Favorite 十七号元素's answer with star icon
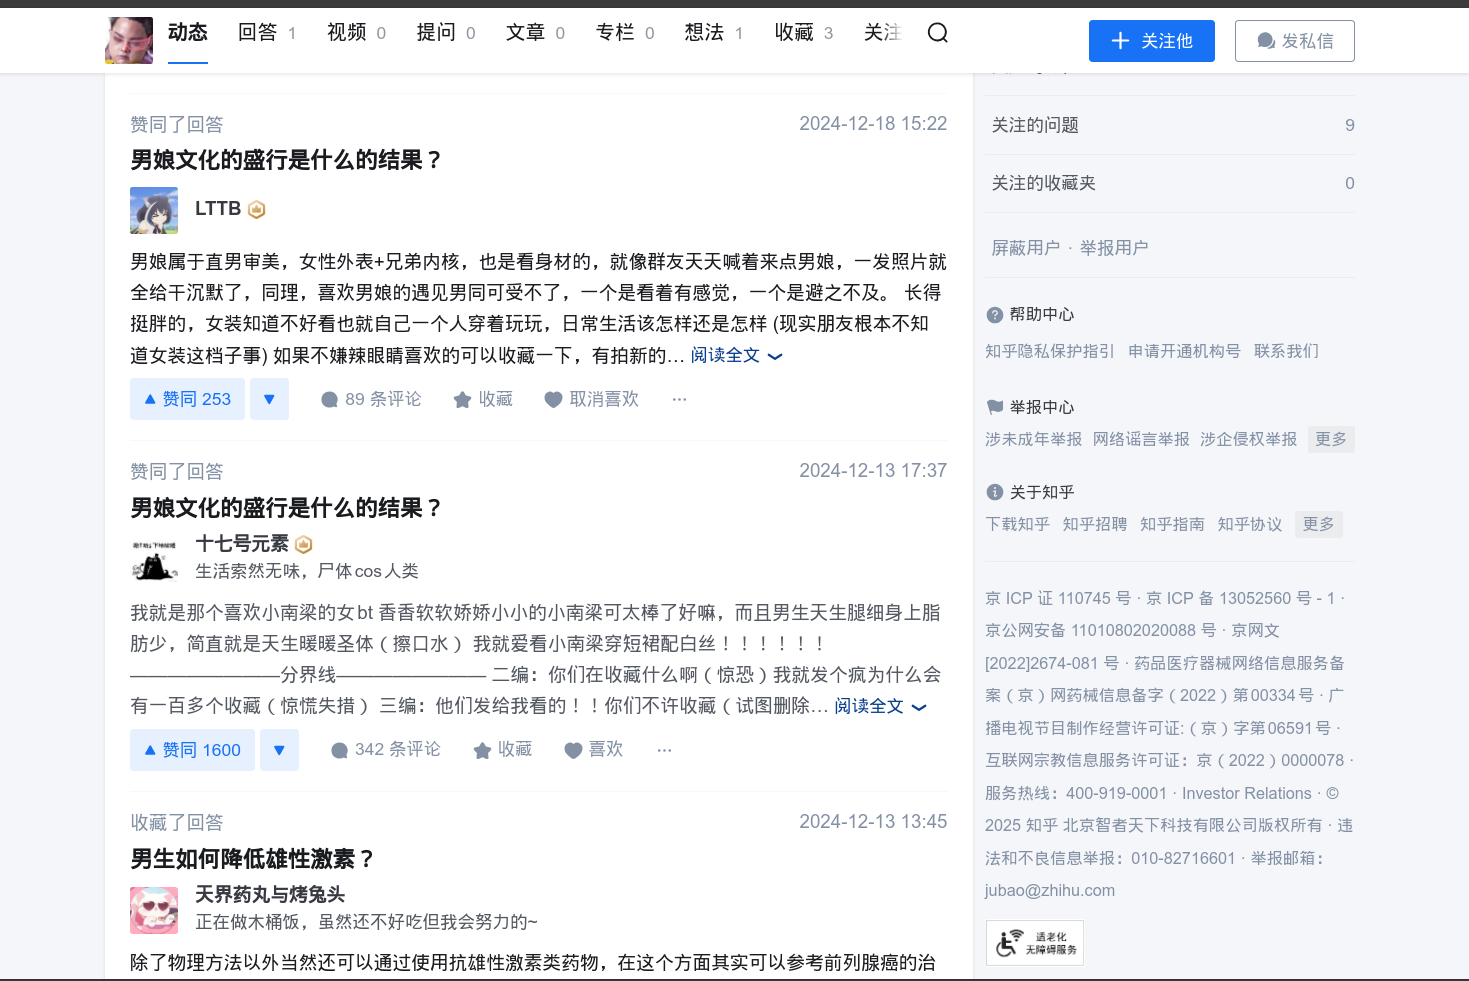 [482, 750]
